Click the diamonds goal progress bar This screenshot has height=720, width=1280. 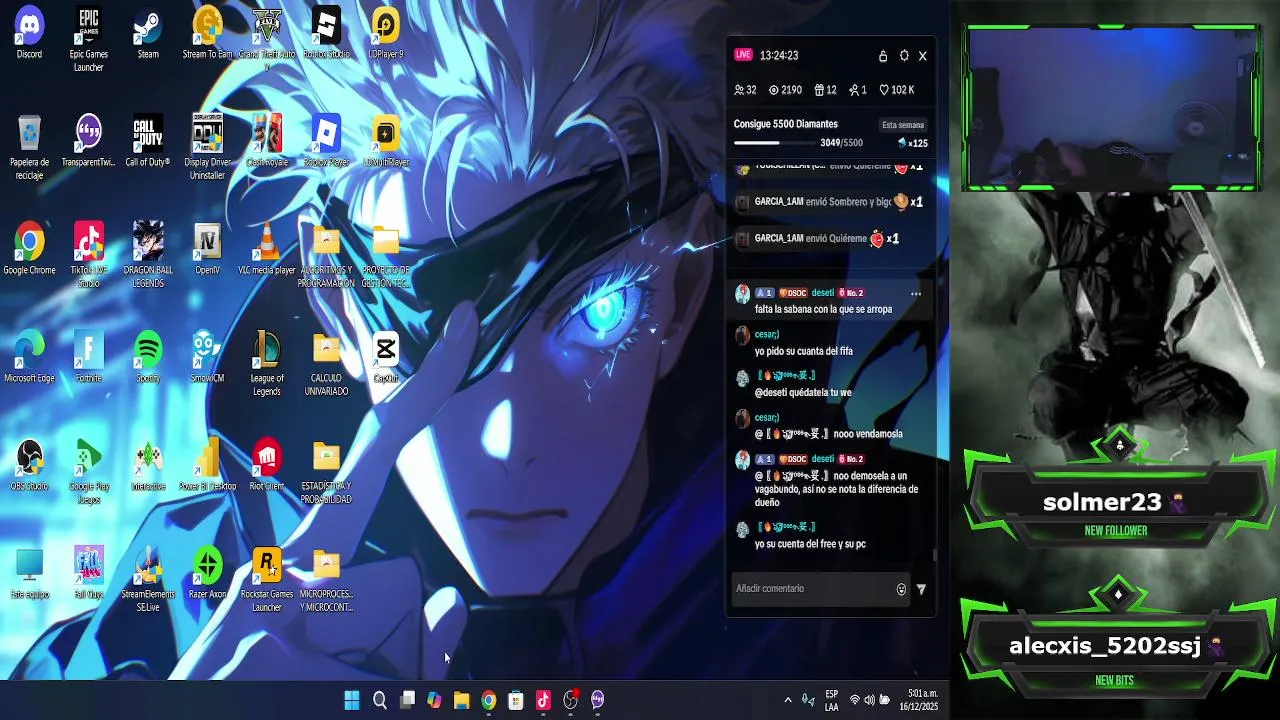[774, 143]
